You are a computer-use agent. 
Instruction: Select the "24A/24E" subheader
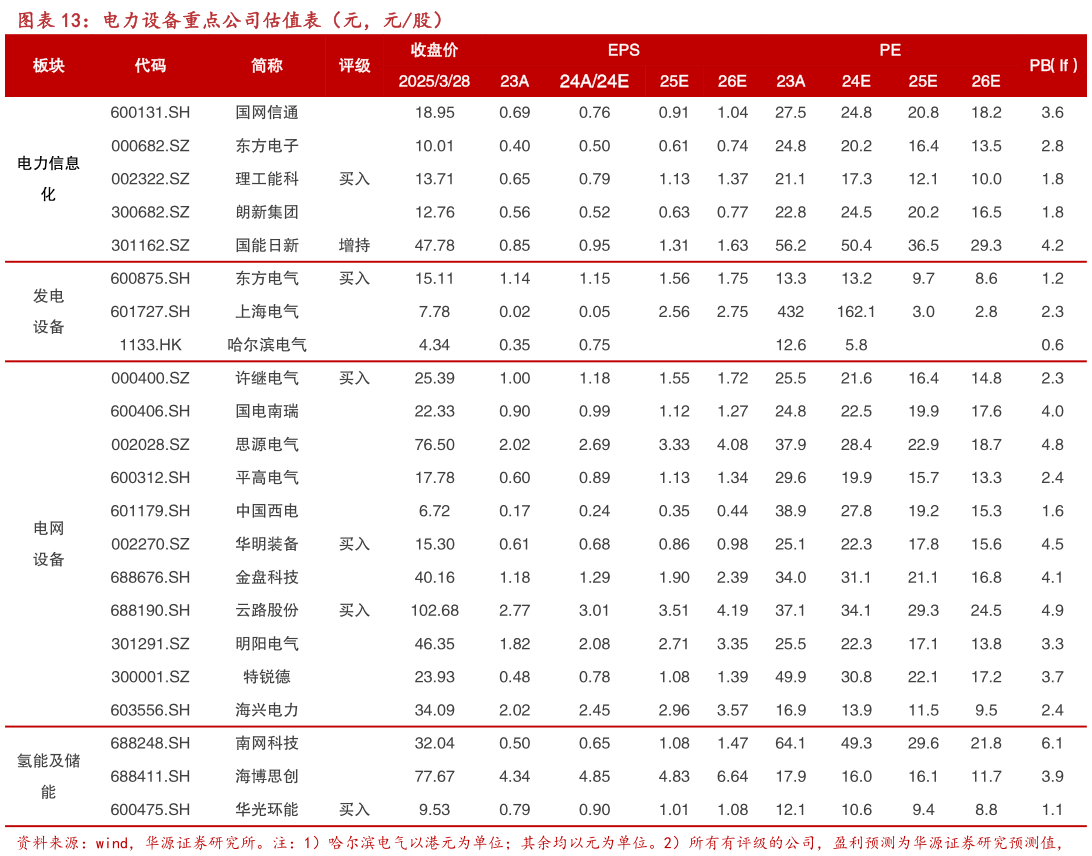594,81
